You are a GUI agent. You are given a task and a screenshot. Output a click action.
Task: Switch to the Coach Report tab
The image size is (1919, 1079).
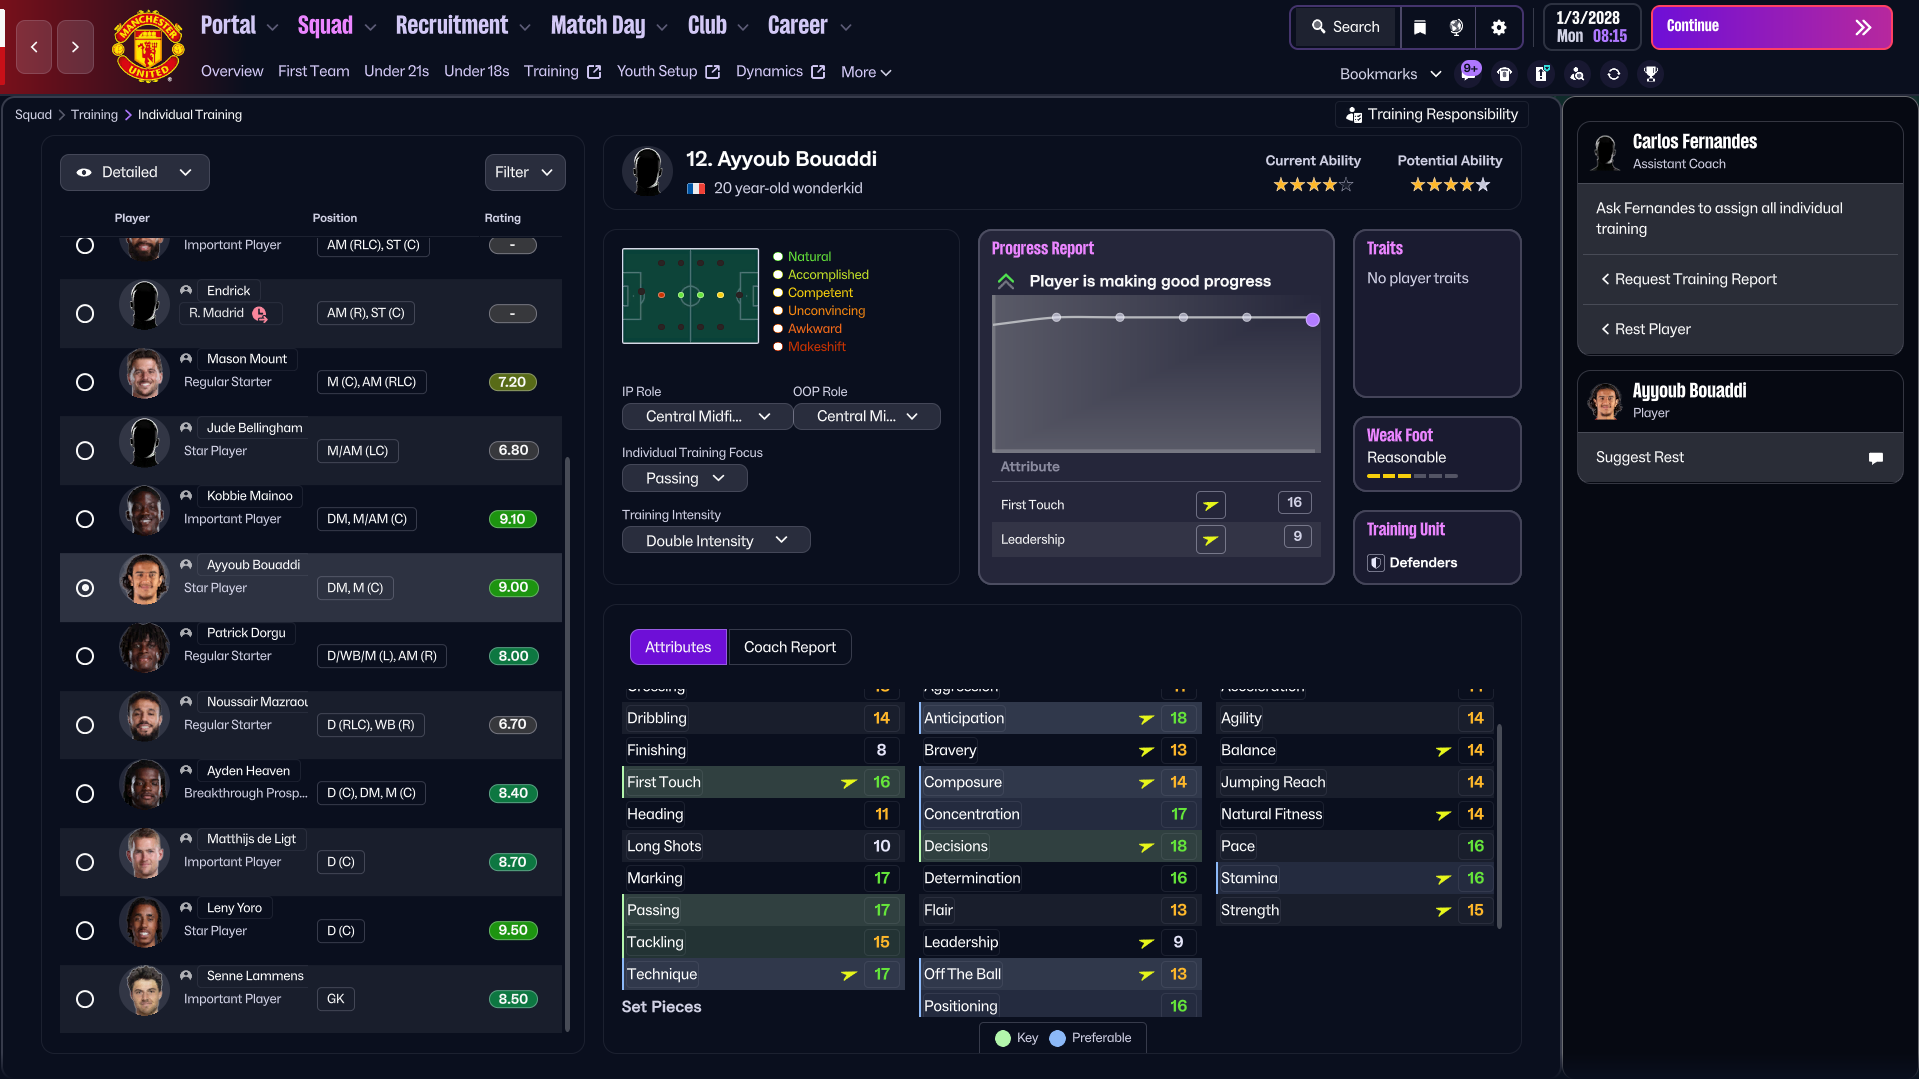790,647
